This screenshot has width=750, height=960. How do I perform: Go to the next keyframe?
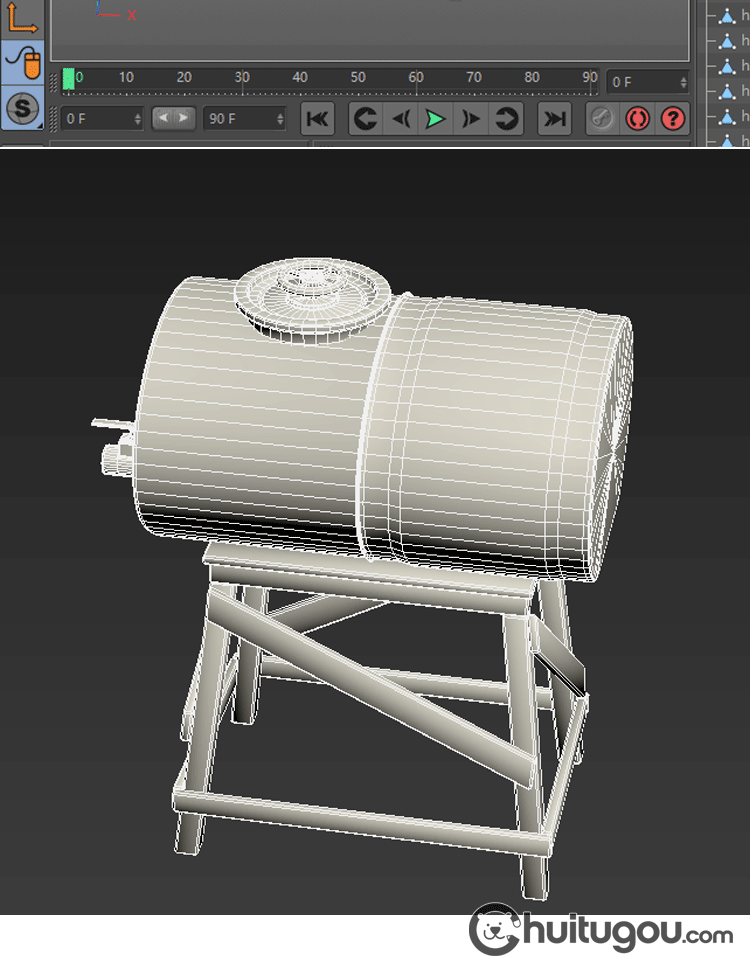click(507, 119)
